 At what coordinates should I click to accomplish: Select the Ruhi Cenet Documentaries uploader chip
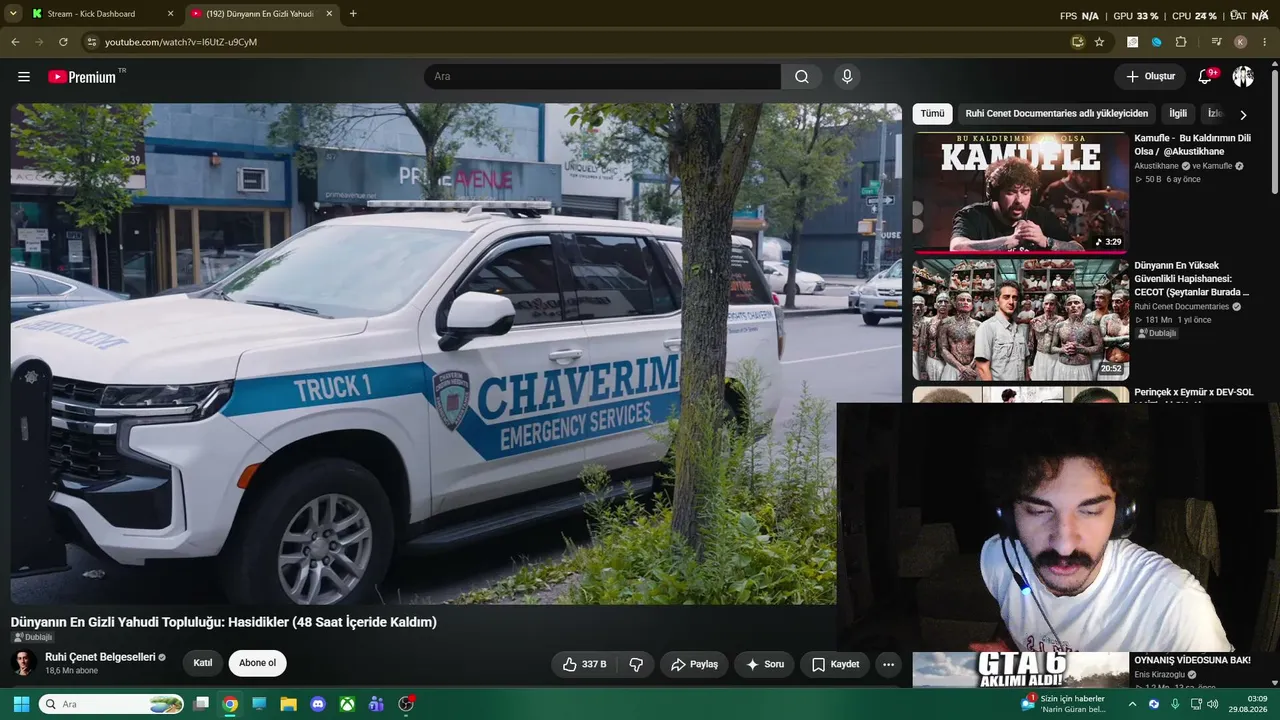click(1057, 114)
